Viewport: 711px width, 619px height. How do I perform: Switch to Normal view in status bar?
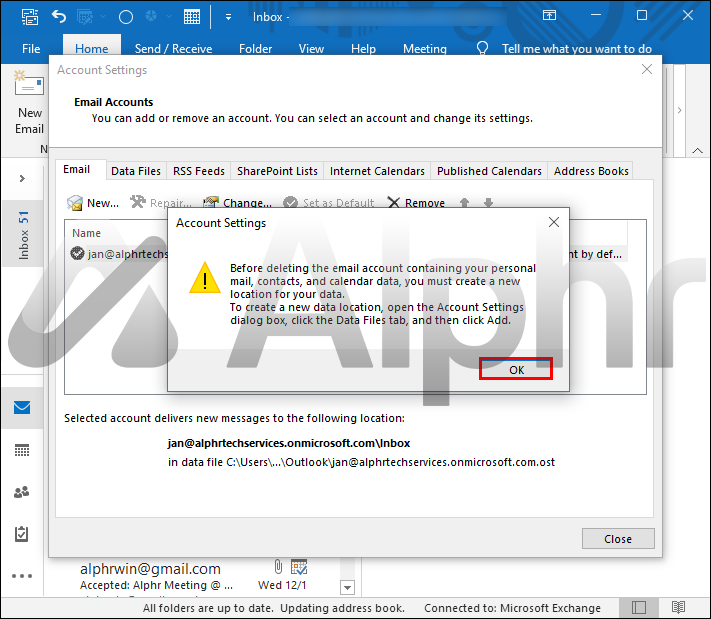tap(639, 607)
